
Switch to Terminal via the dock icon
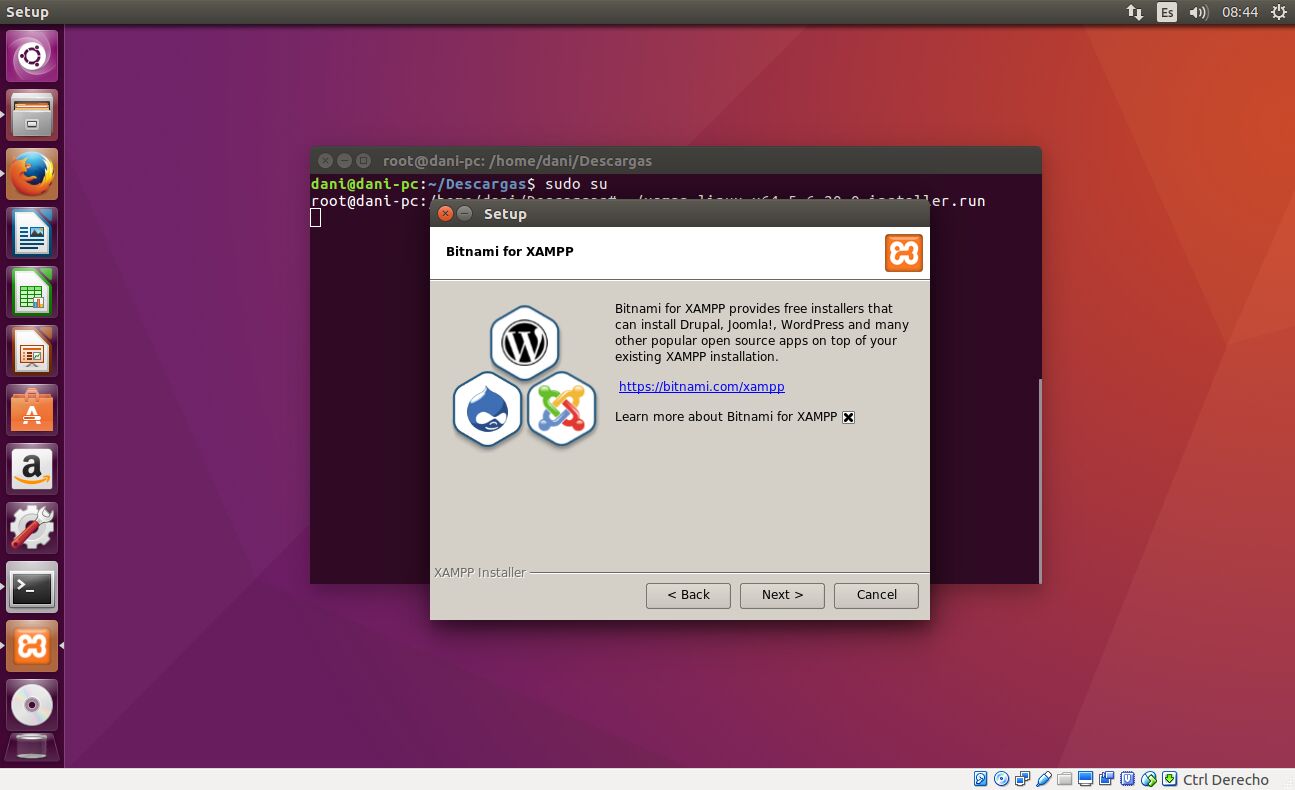pos(32,587)
